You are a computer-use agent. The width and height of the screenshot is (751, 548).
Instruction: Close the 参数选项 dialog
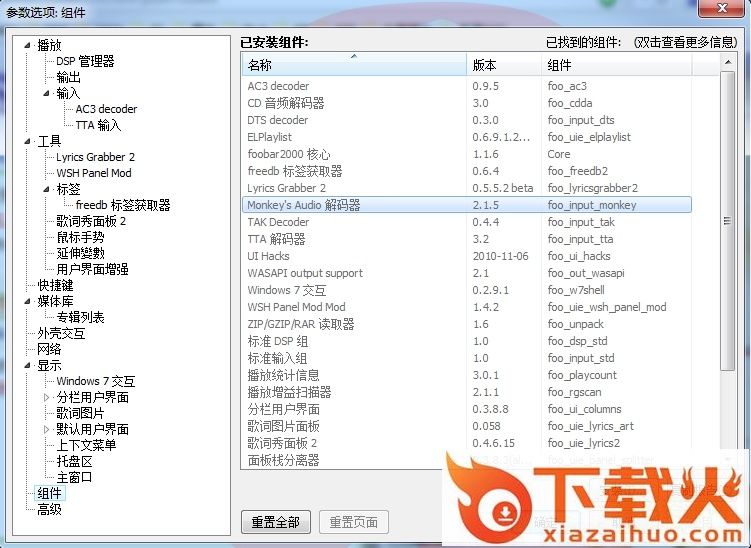(721, 8)
